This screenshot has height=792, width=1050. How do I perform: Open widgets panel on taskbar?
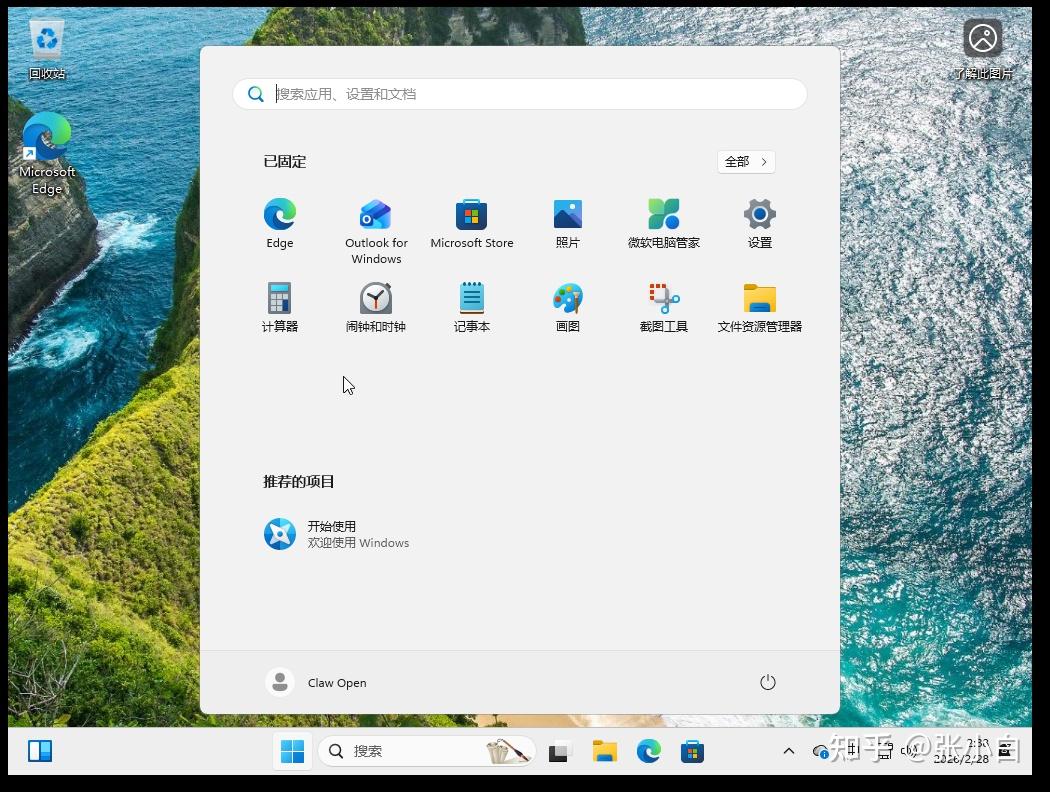40,751
